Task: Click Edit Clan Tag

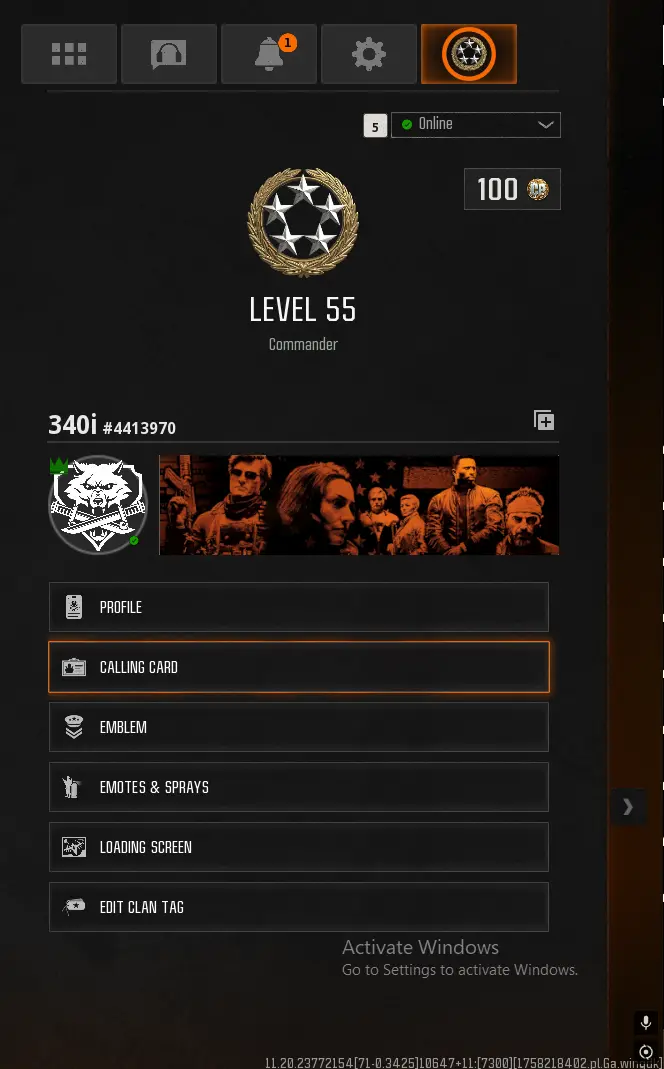Action: (299, 907)
